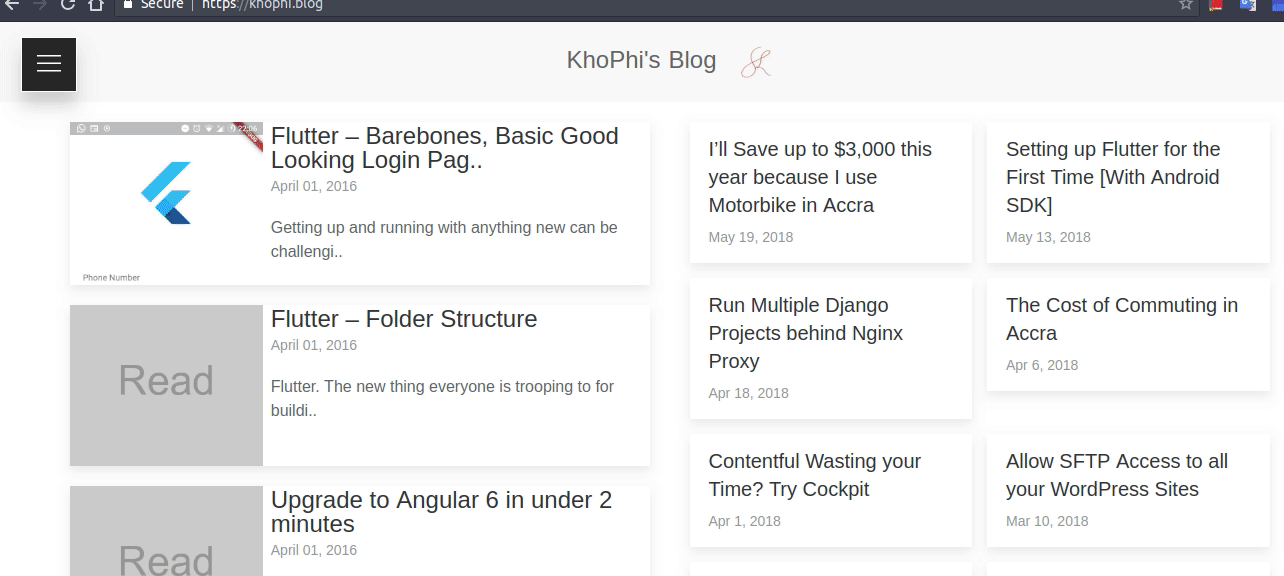Click the red extension icon in toolbar
This screenshot has width=1284, height=576.
click(1216, 4)
